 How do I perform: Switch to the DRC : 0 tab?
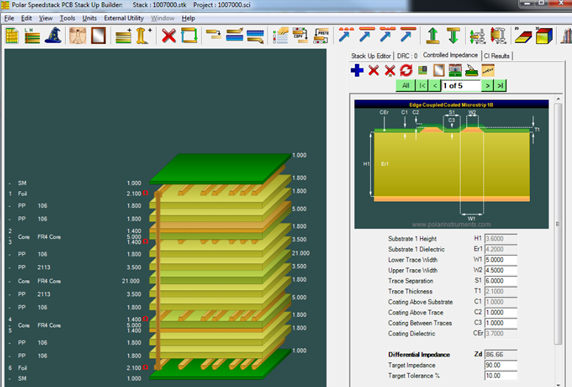pos(407,56)
